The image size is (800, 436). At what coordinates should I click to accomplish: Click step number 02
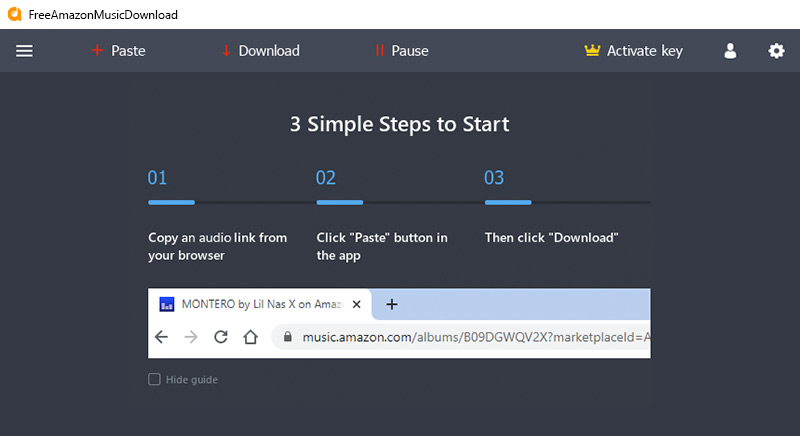click(x=326, y=178)
